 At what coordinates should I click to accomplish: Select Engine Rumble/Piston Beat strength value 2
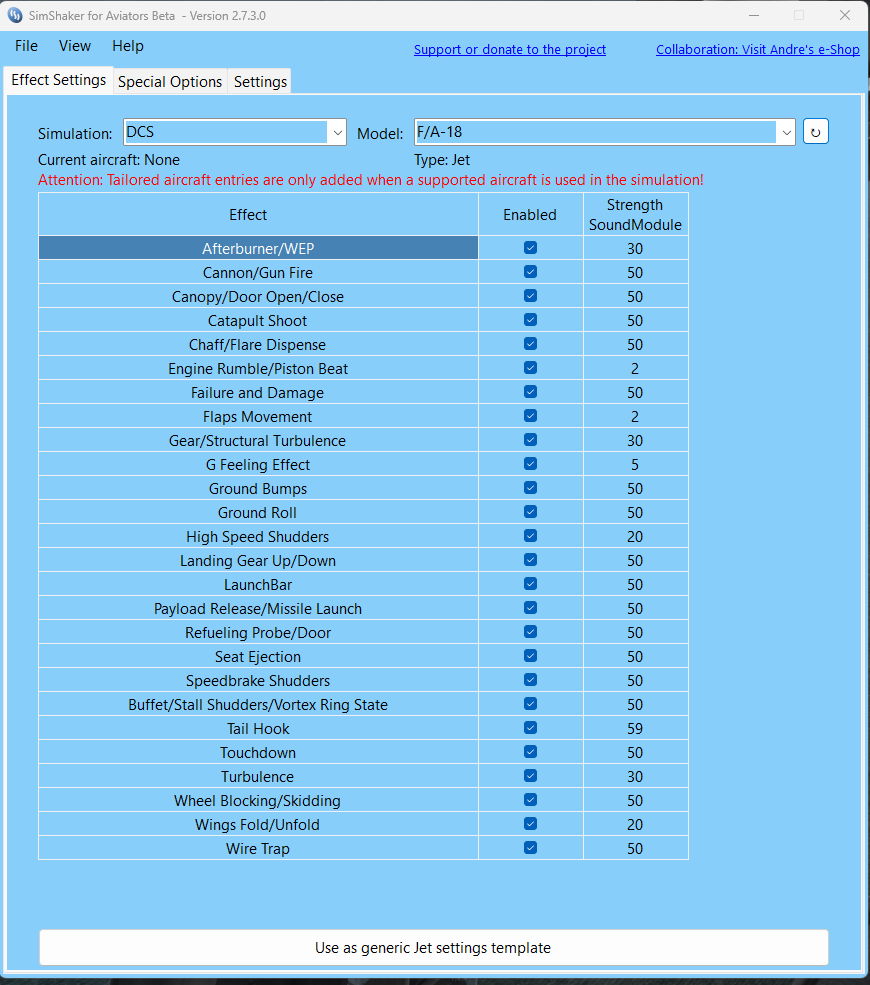pyautogui.click(x=635, y=369)
